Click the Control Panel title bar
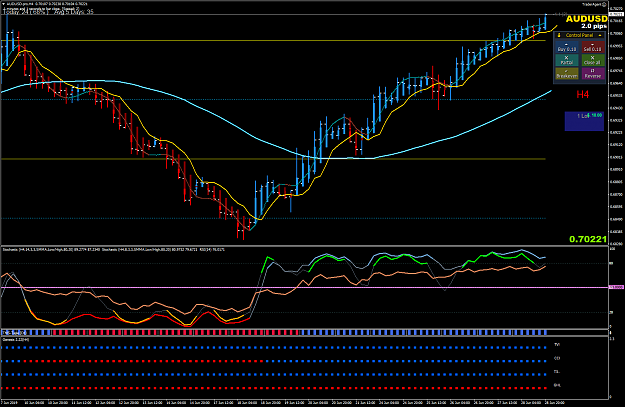Viewport: 625px width, 407px height. click(579, 35)
